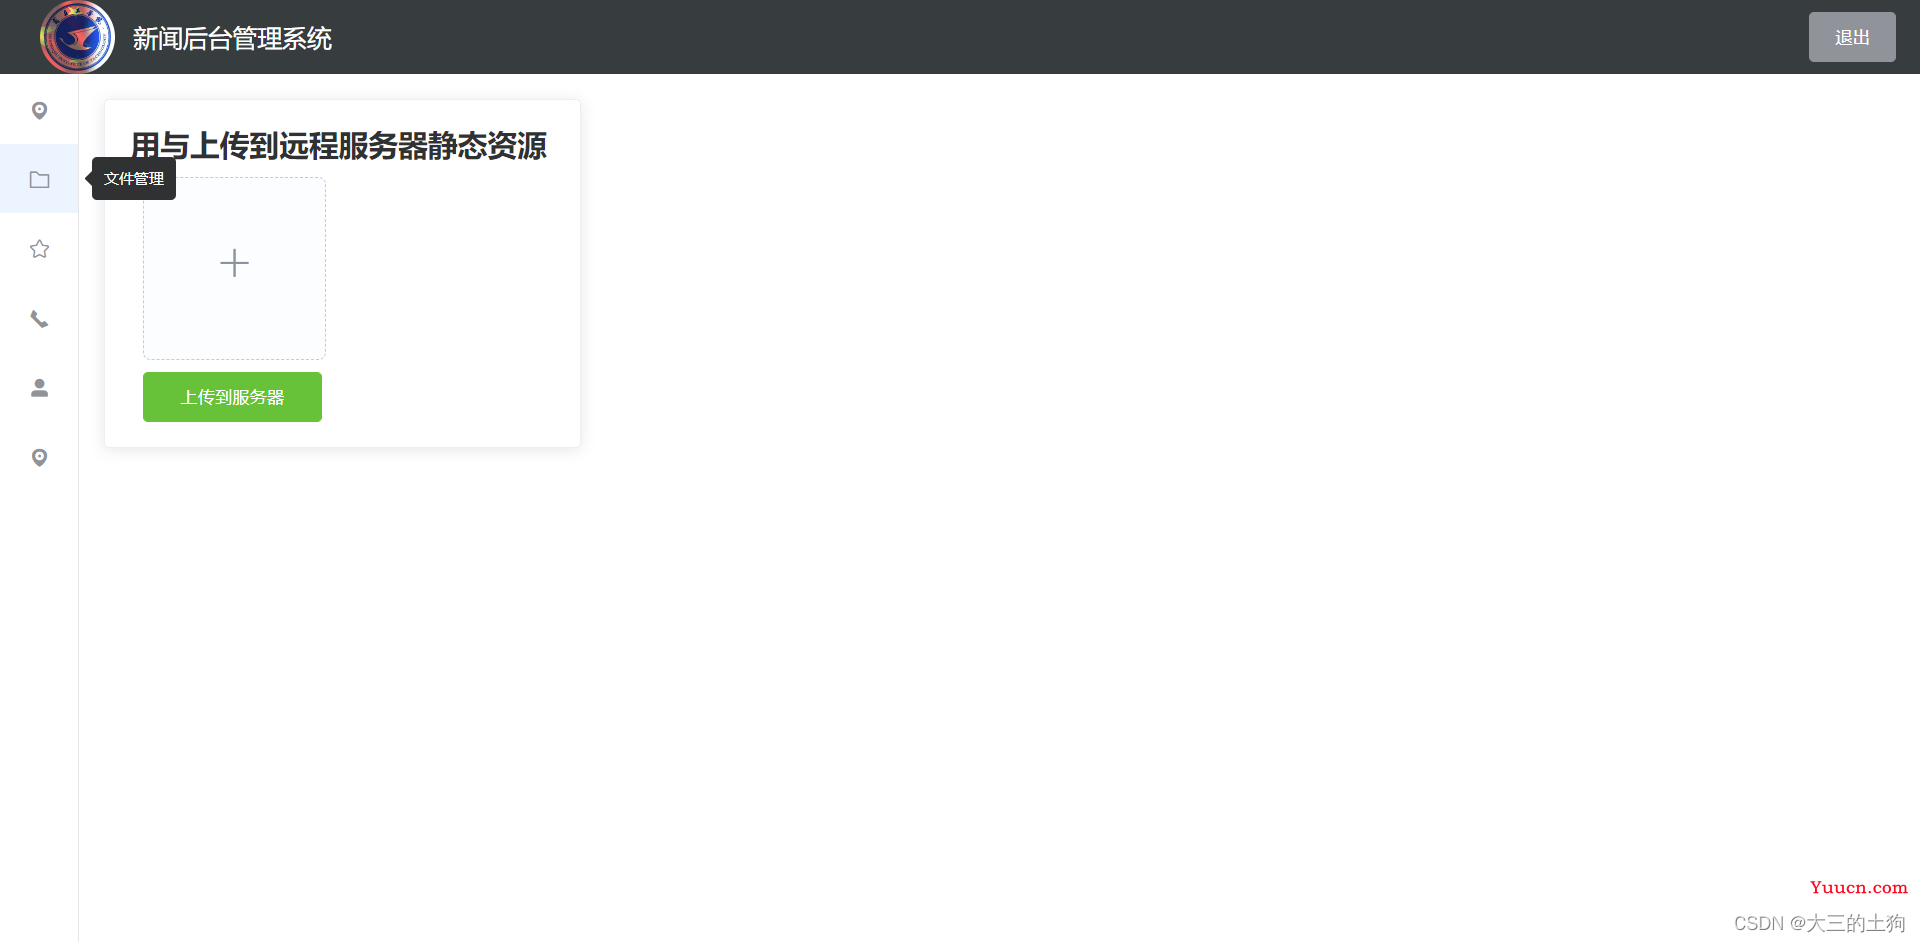Click the CSDN @大三的土狗 watermark text

coord(1819,923)
